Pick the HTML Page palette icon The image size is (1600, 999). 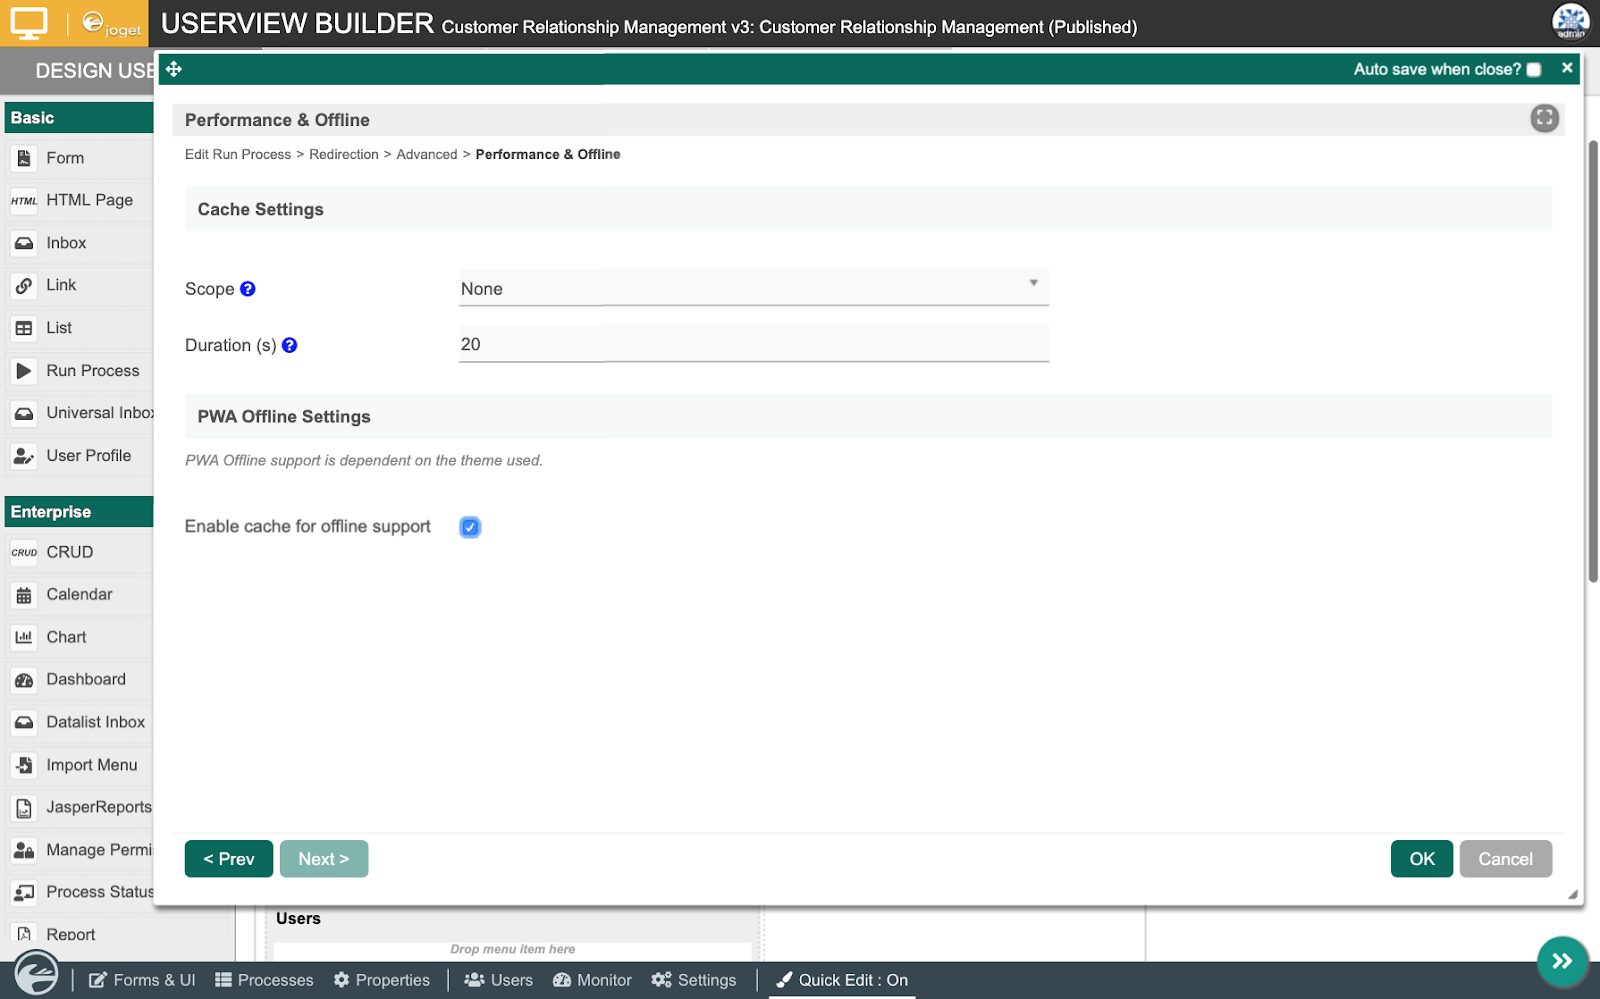click(x=24, y=200)
